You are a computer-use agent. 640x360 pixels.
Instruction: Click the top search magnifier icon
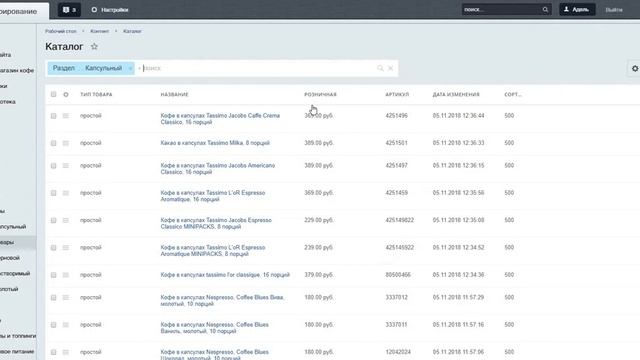pyautogui.click(x=545, y=10)
